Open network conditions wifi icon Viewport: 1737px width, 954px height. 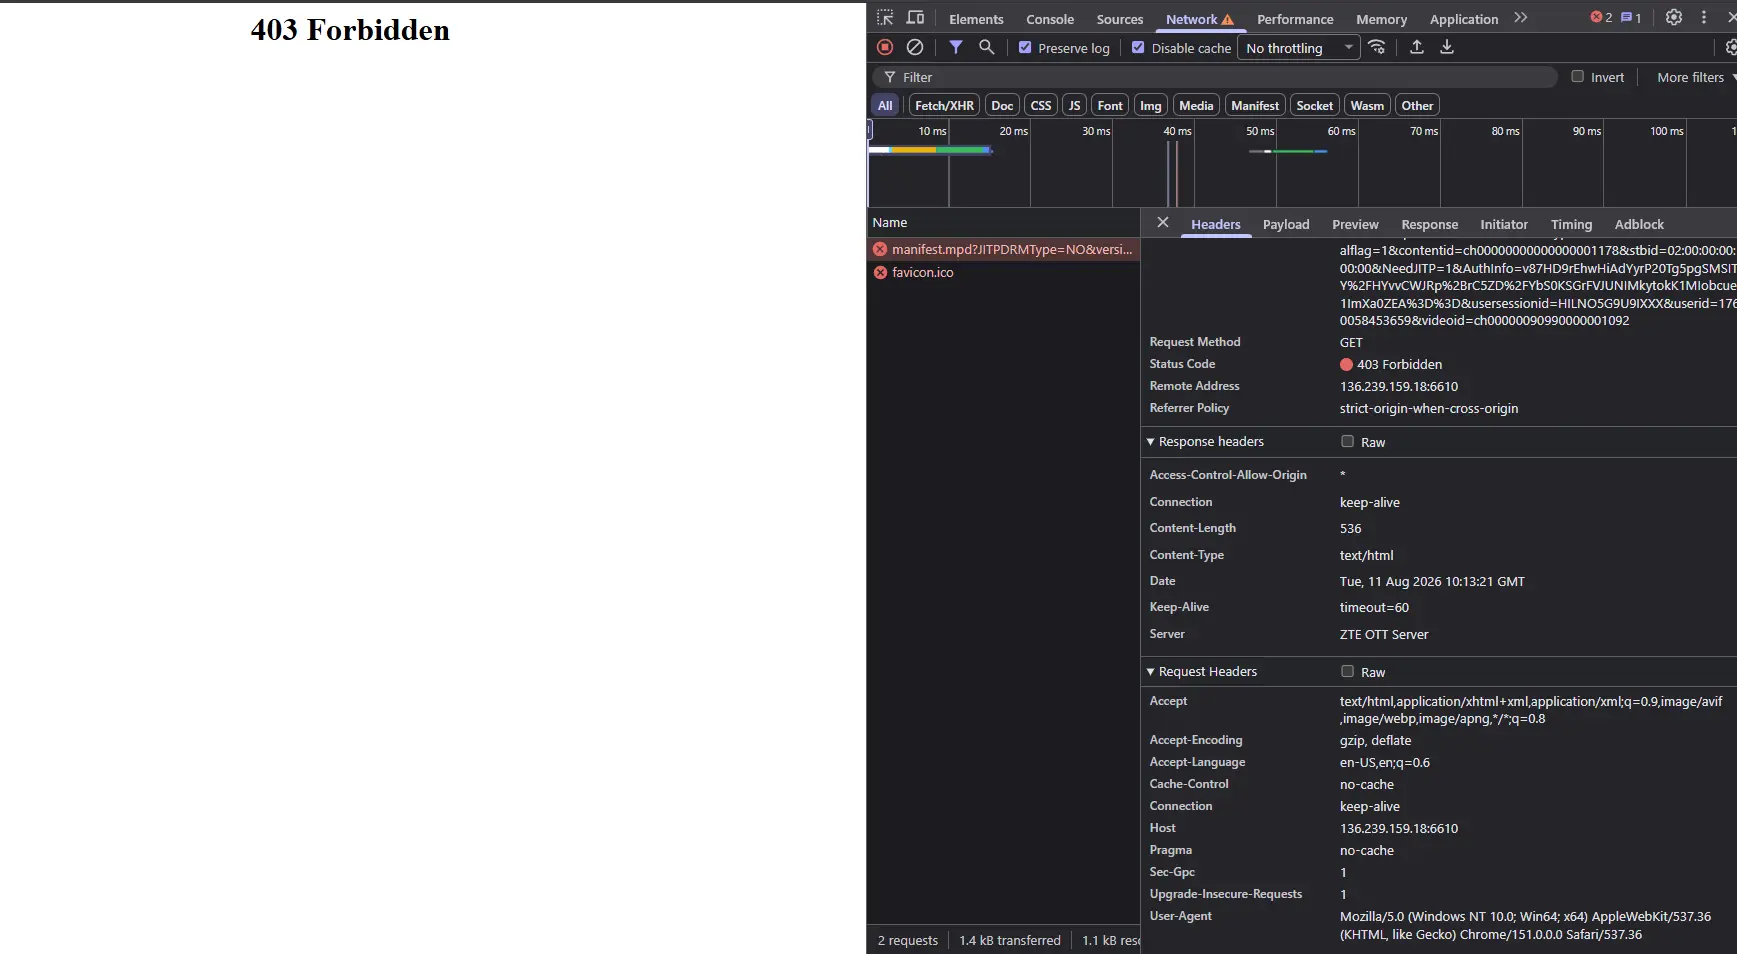click(1377, 47)
